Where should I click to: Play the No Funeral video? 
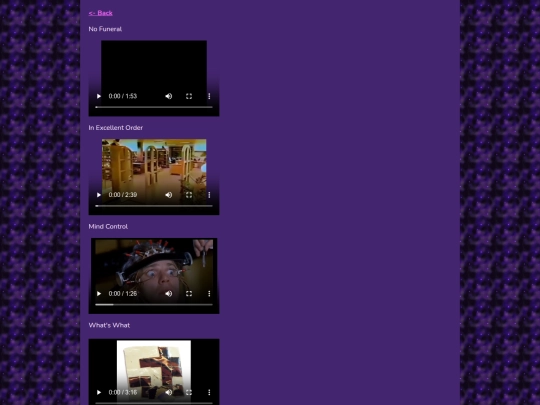[99, 96]
